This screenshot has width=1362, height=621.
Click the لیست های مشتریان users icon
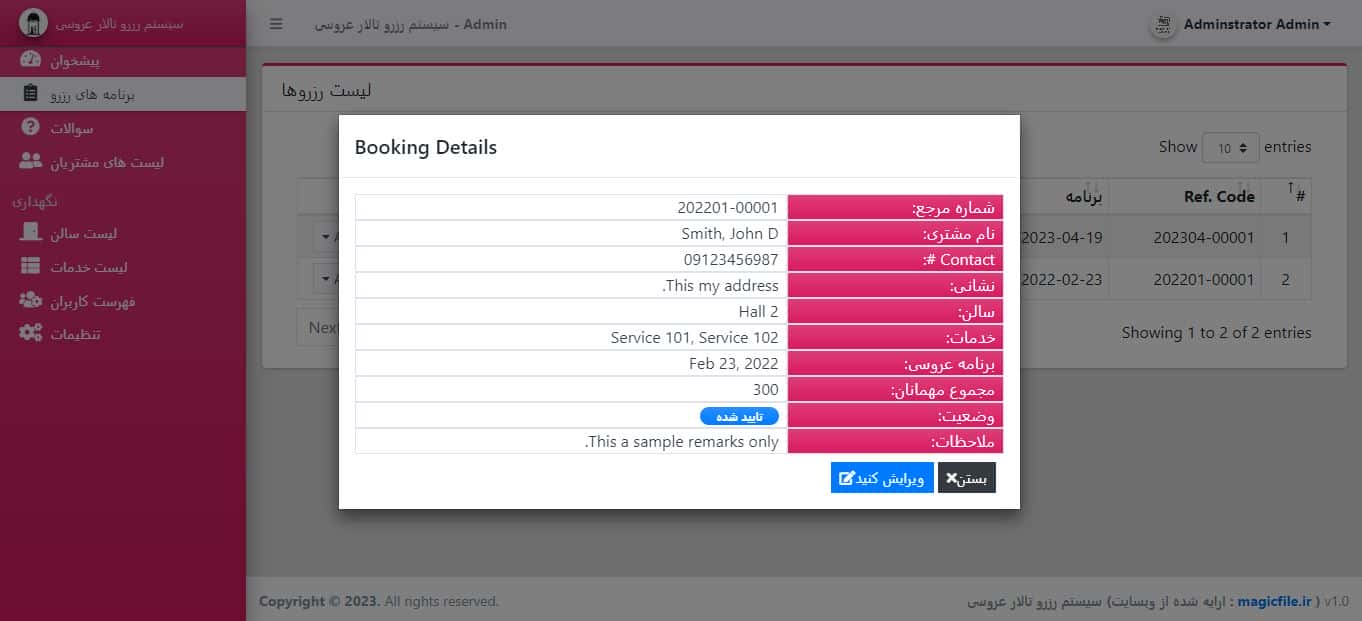pos(31,161)
